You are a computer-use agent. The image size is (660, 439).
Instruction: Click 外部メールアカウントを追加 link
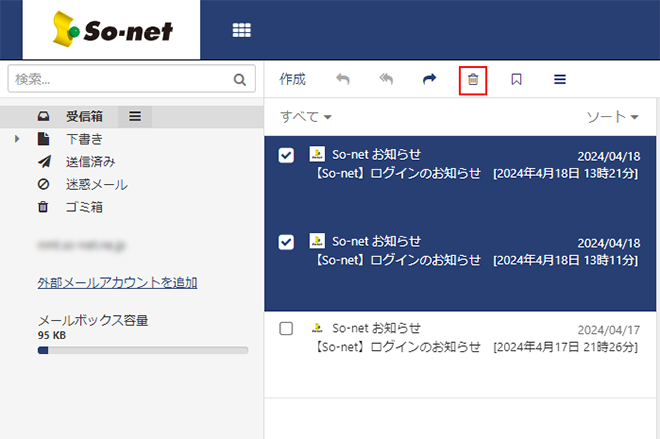pos(117,282)
